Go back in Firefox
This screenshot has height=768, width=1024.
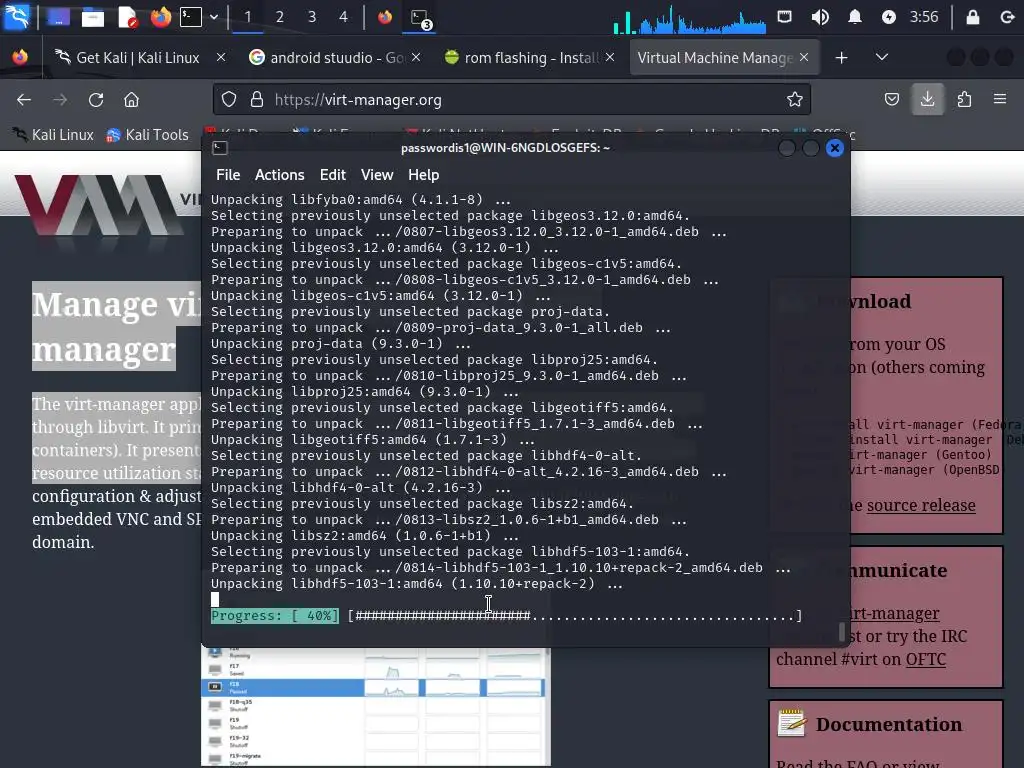[x=24, y=99]
